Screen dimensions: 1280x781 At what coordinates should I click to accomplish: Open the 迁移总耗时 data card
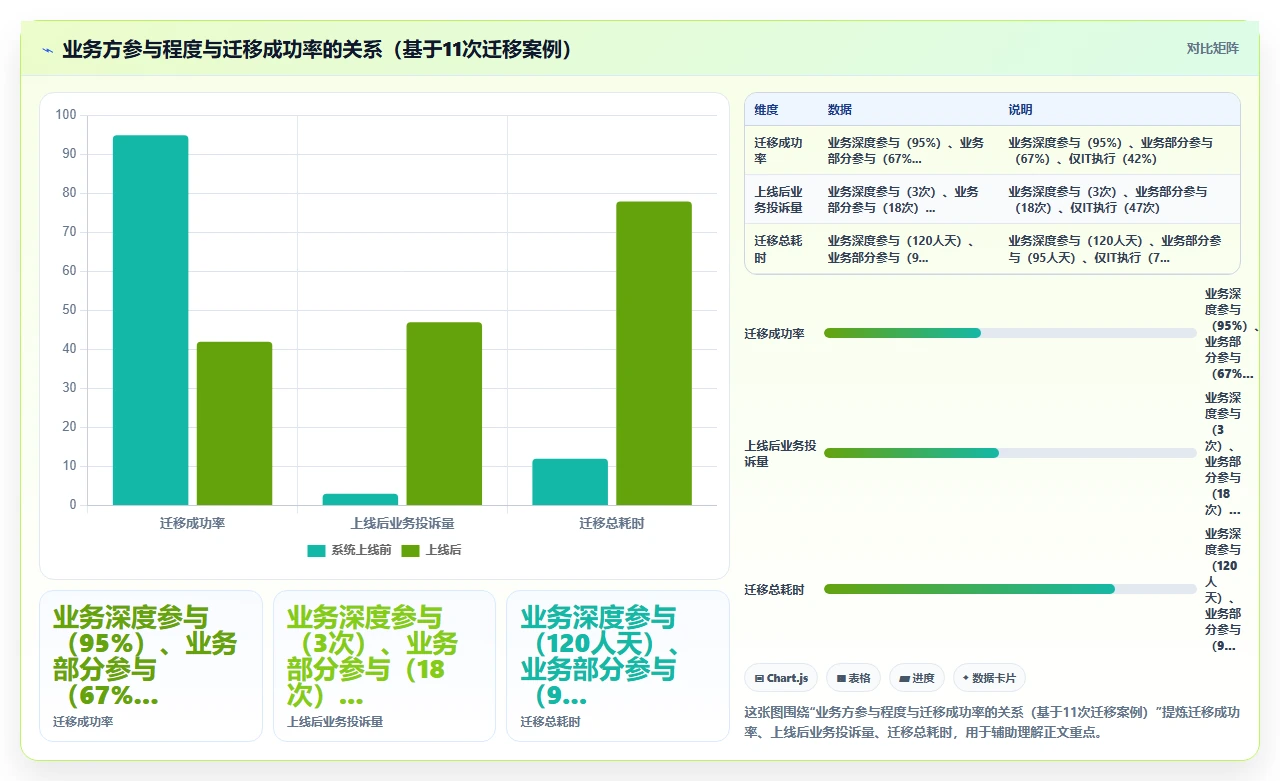click(x=618, y=666)
